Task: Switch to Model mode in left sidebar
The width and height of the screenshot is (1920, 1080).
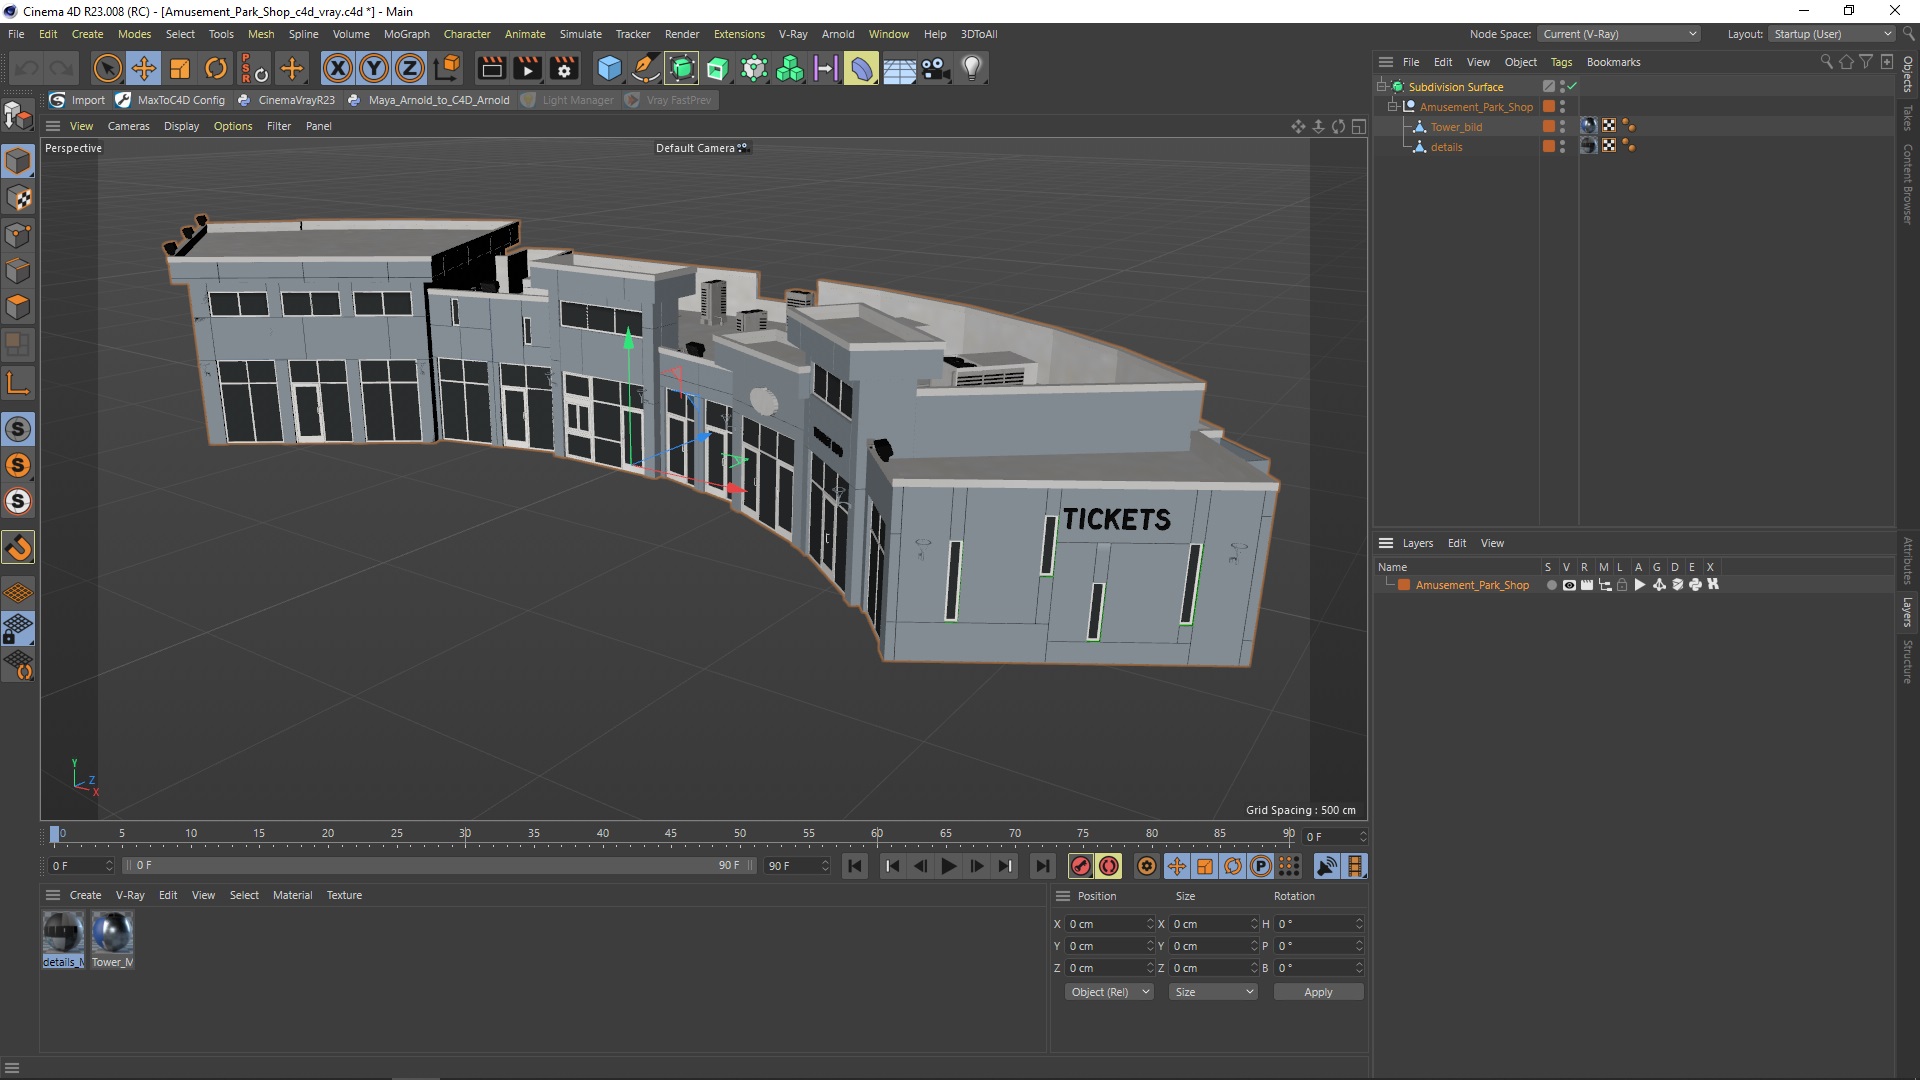Action: point(18,161)
